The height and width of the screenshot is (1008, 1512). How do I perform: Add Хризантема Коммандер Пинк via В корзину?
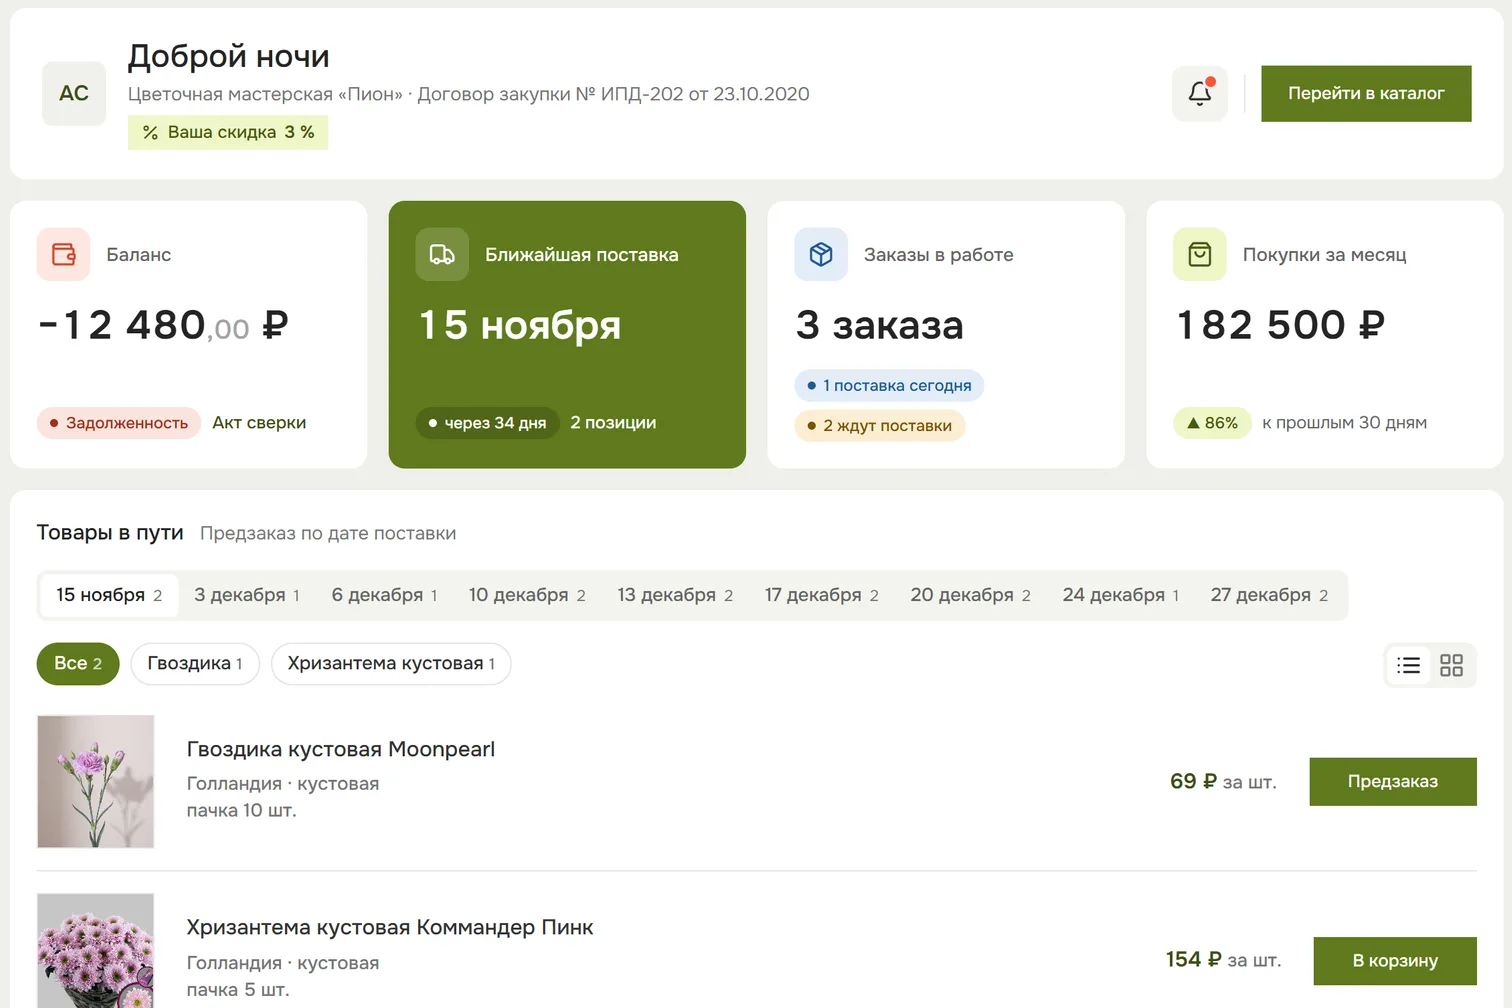click(1395, 961)
